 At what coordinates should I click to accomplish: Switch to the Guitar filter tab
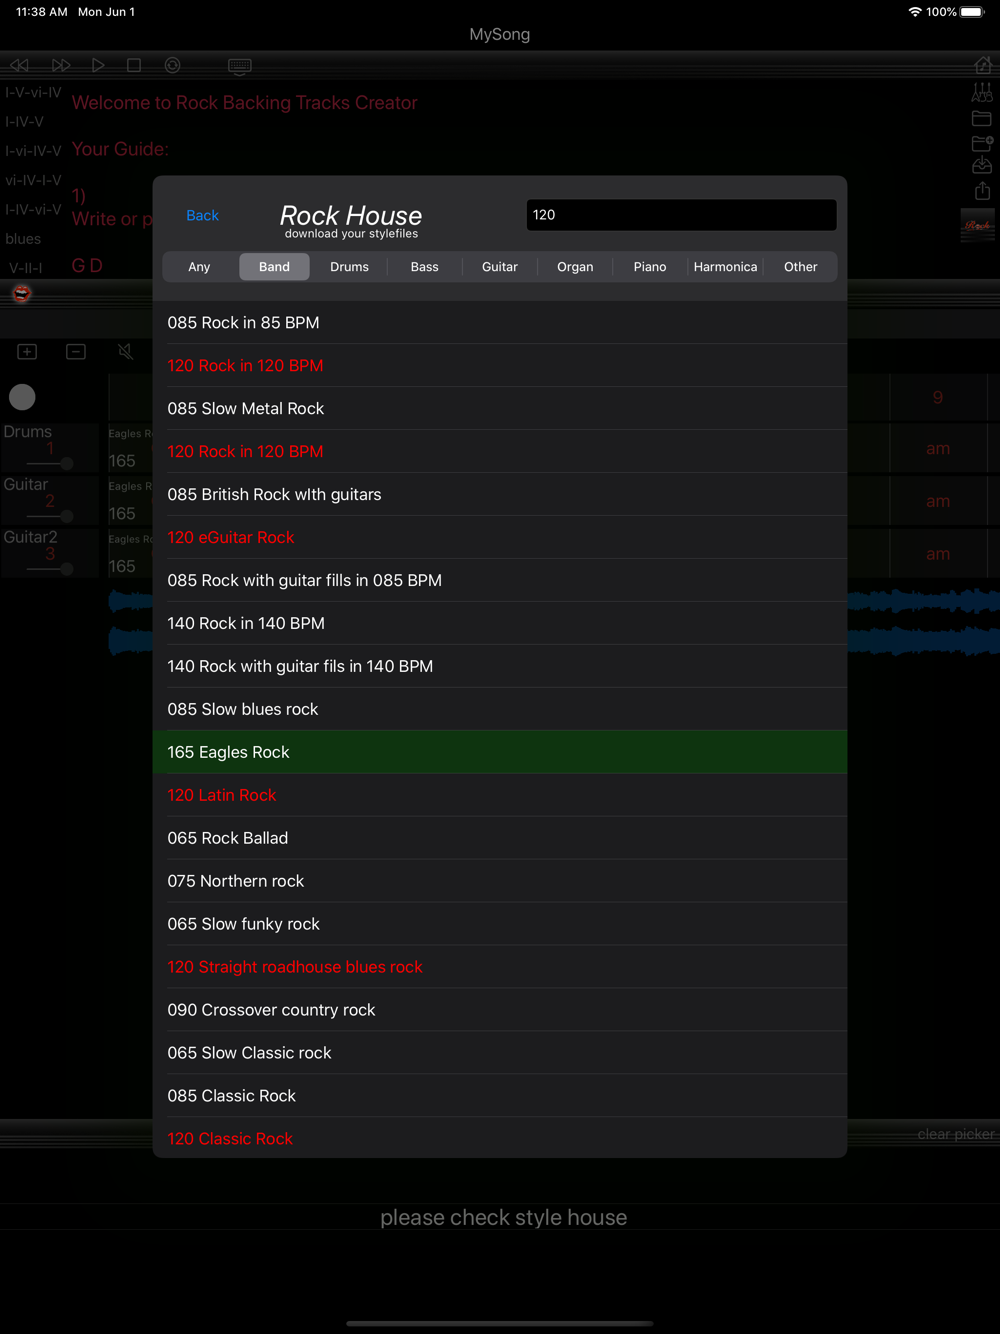click(500, 267)
